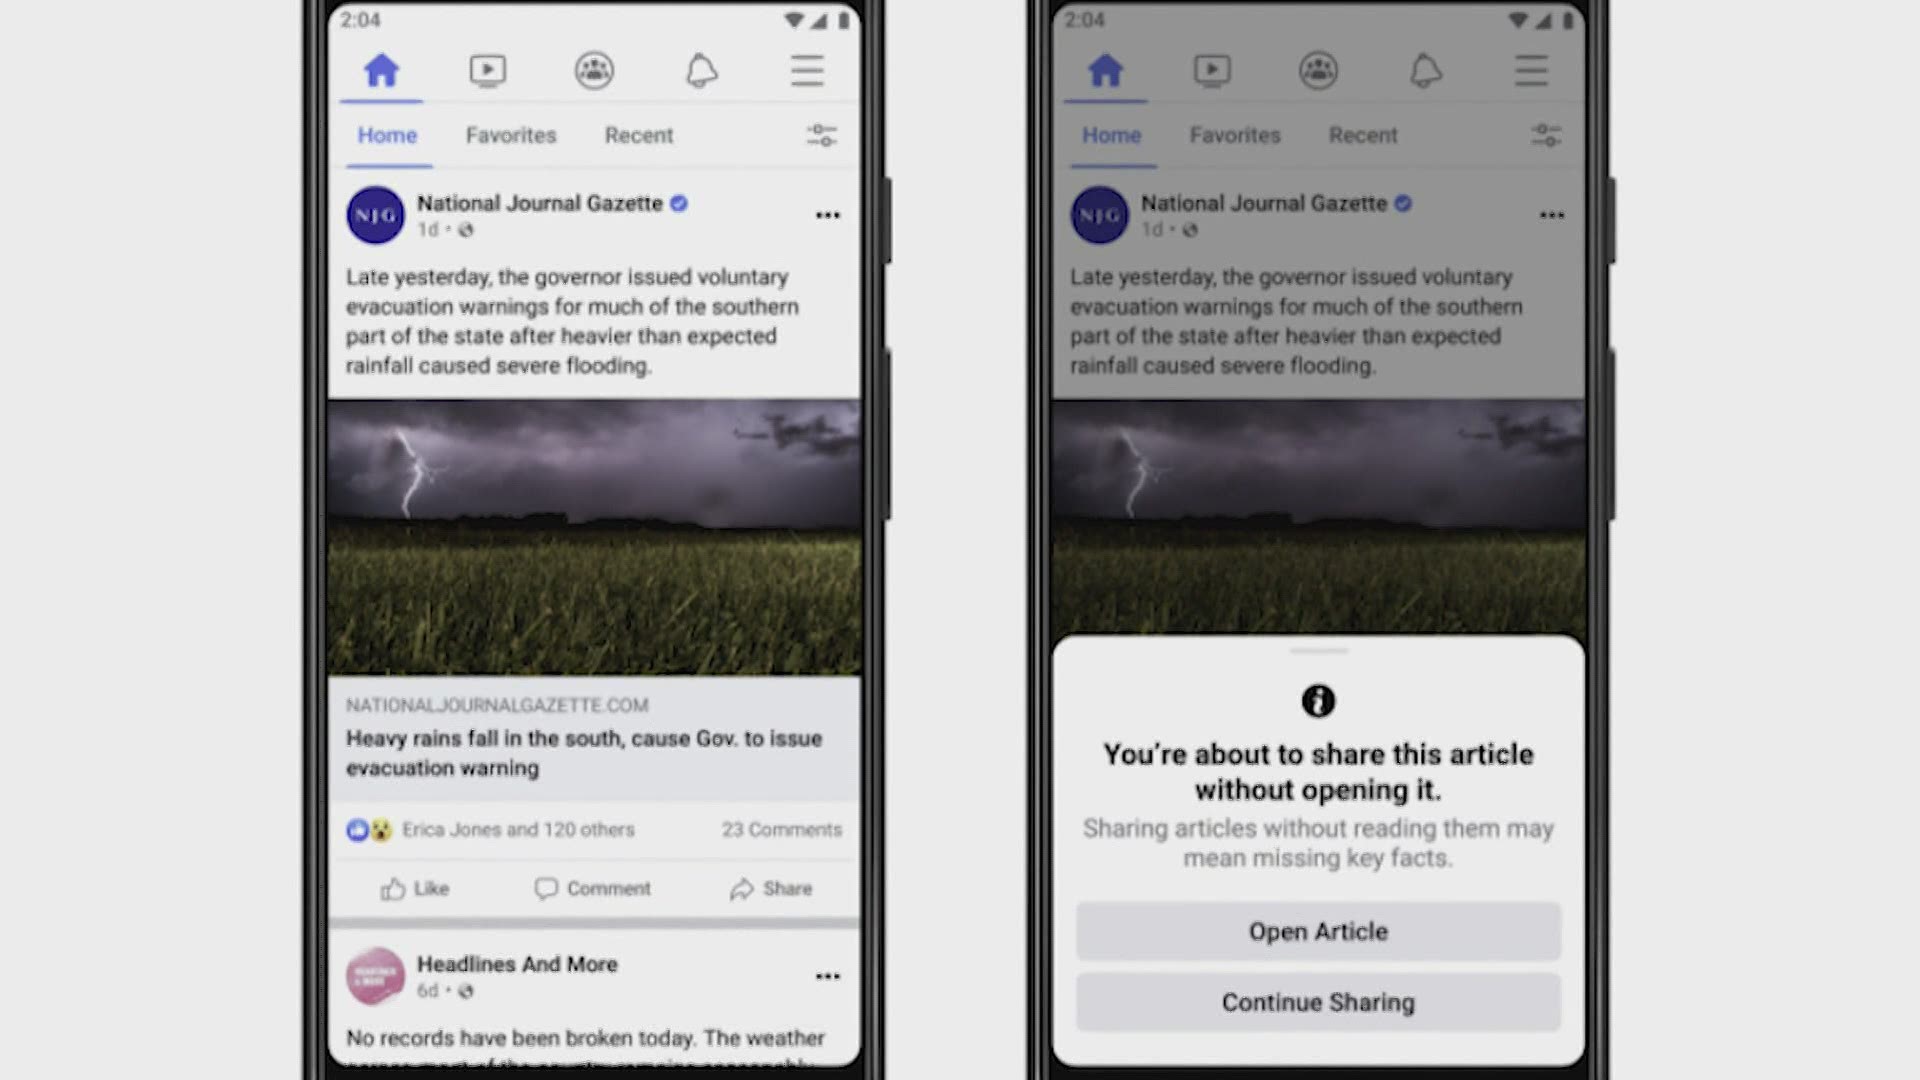Tap the friends/people icon in navbar
Viewport: 1920px width, 1080px height.
tap(593, 69)
